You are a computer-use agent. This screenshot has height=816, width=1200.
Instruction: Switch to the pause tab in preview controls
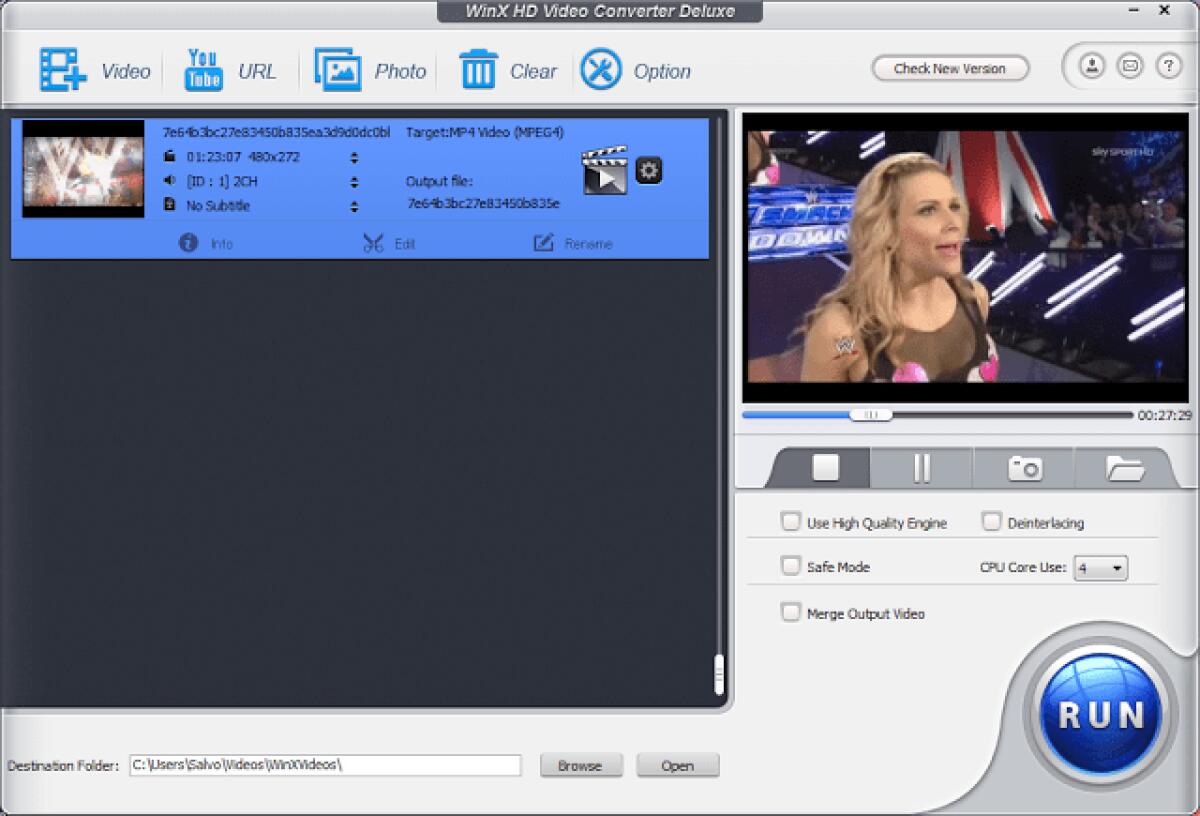tap(920, 466)
